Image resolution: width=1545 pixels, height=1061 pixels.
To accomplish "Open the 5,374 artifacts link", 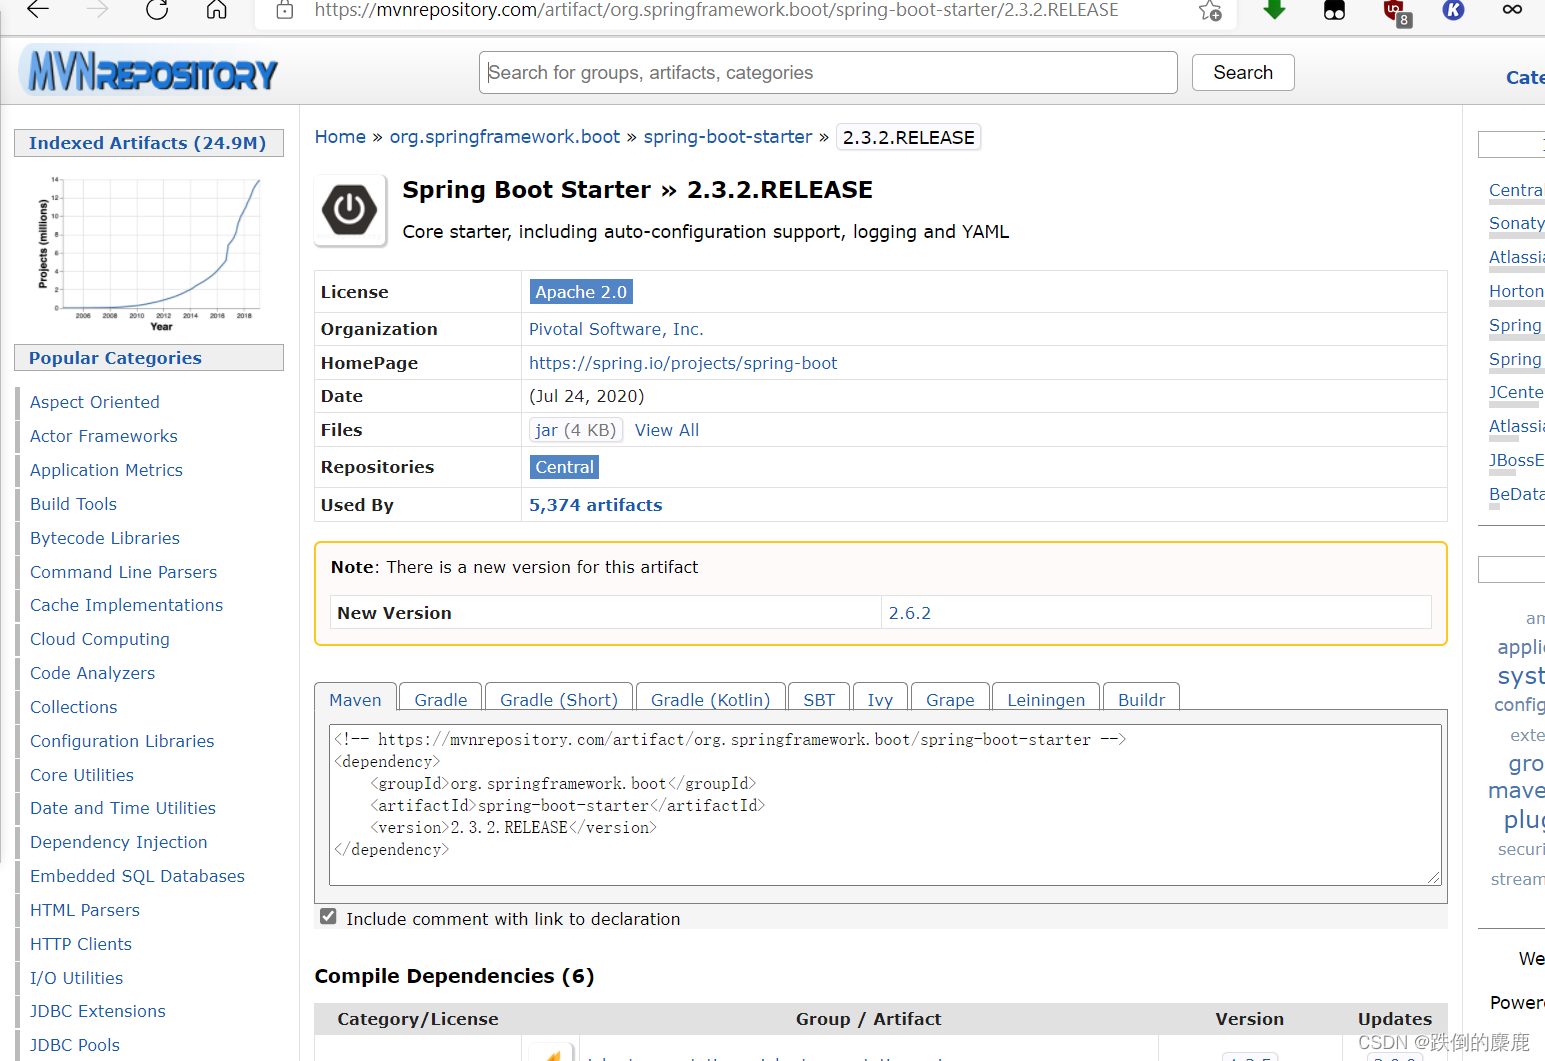I will coord(596,505).
